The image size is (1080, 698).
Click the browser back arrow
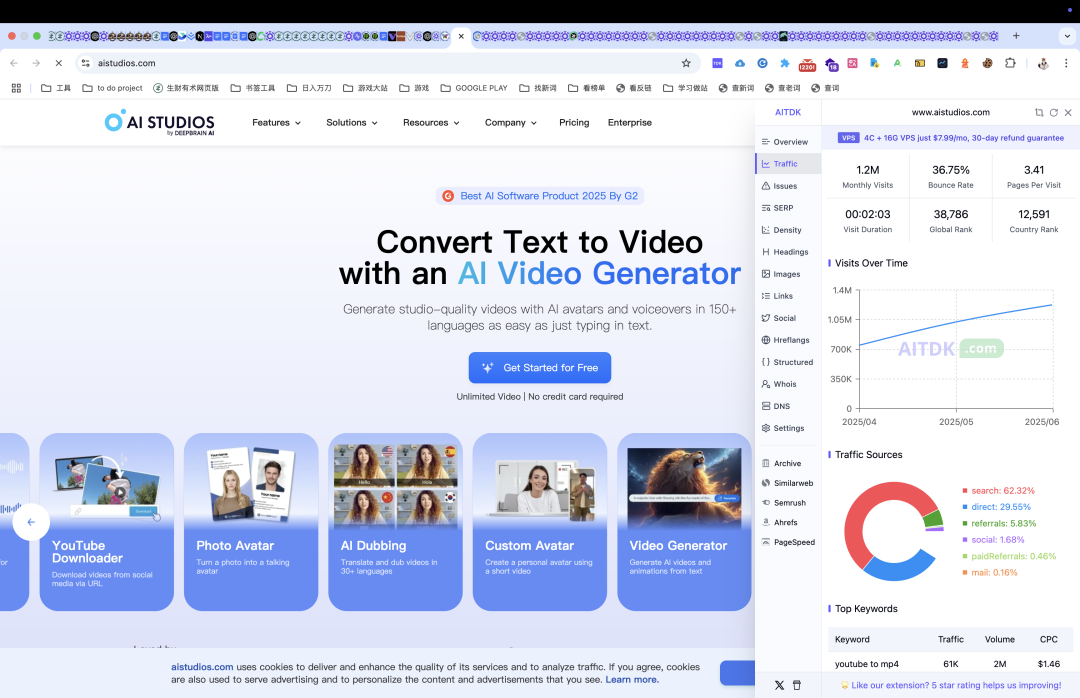14,63
